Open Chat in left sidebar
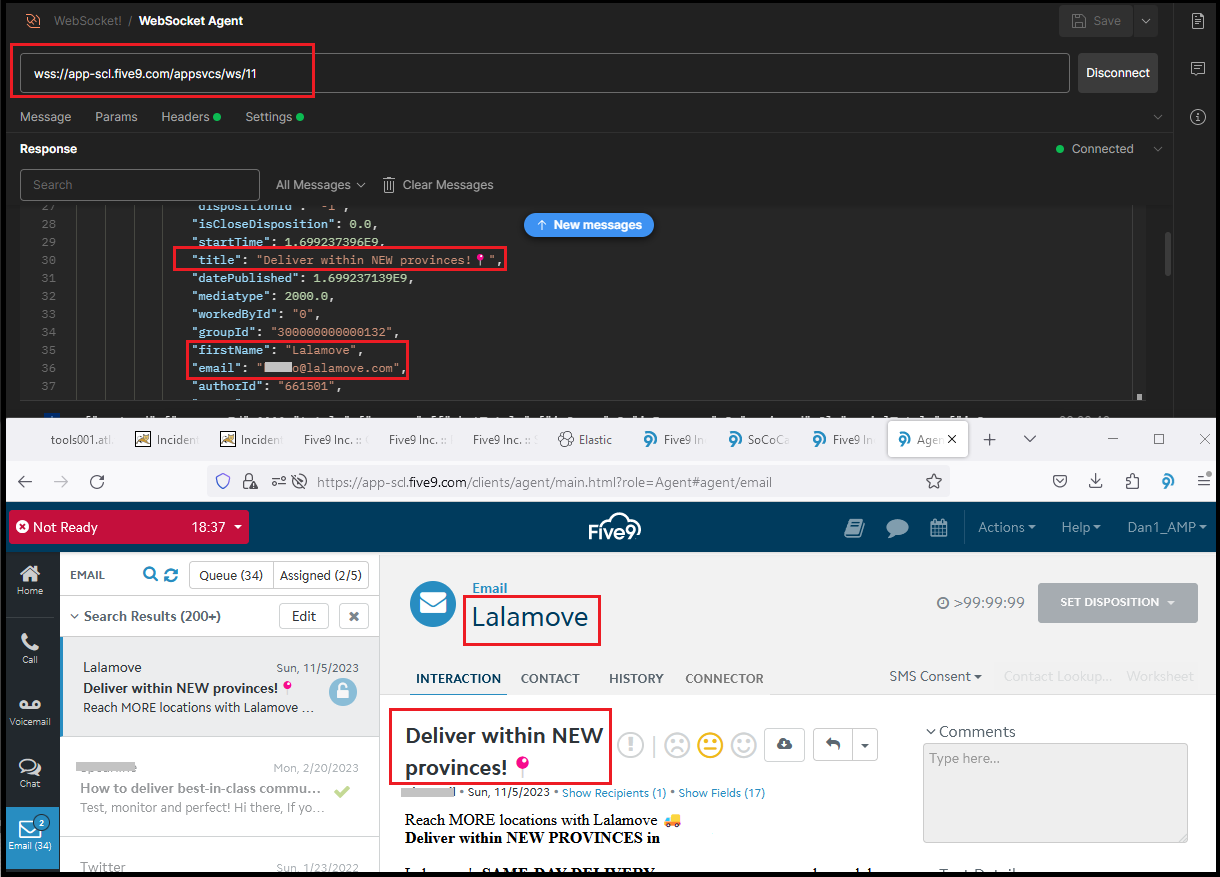This screenshot has width=1220, height=877. (x=30, y=773)
